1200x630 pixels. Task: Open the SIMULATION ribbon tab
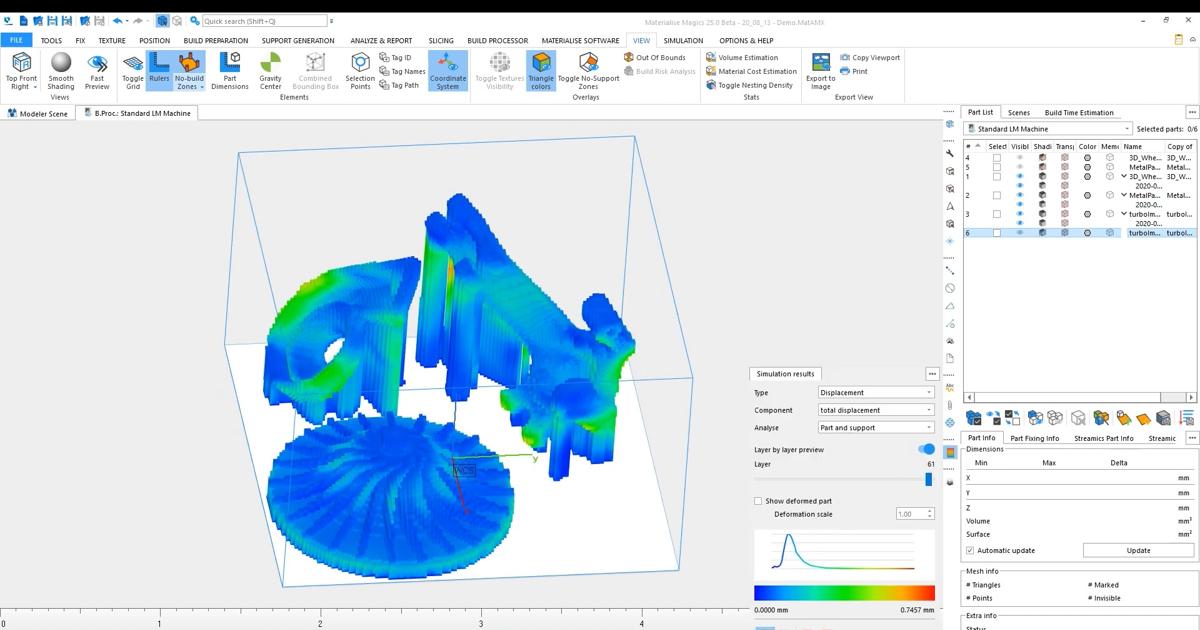click(683, 41)
